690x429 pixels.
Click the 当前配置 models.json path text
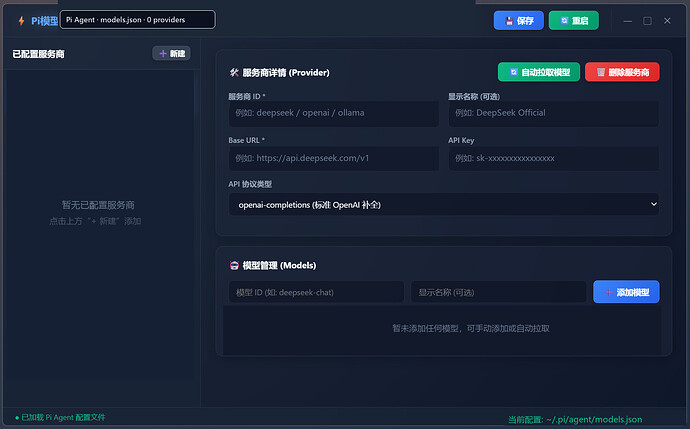tap(575, 419)
